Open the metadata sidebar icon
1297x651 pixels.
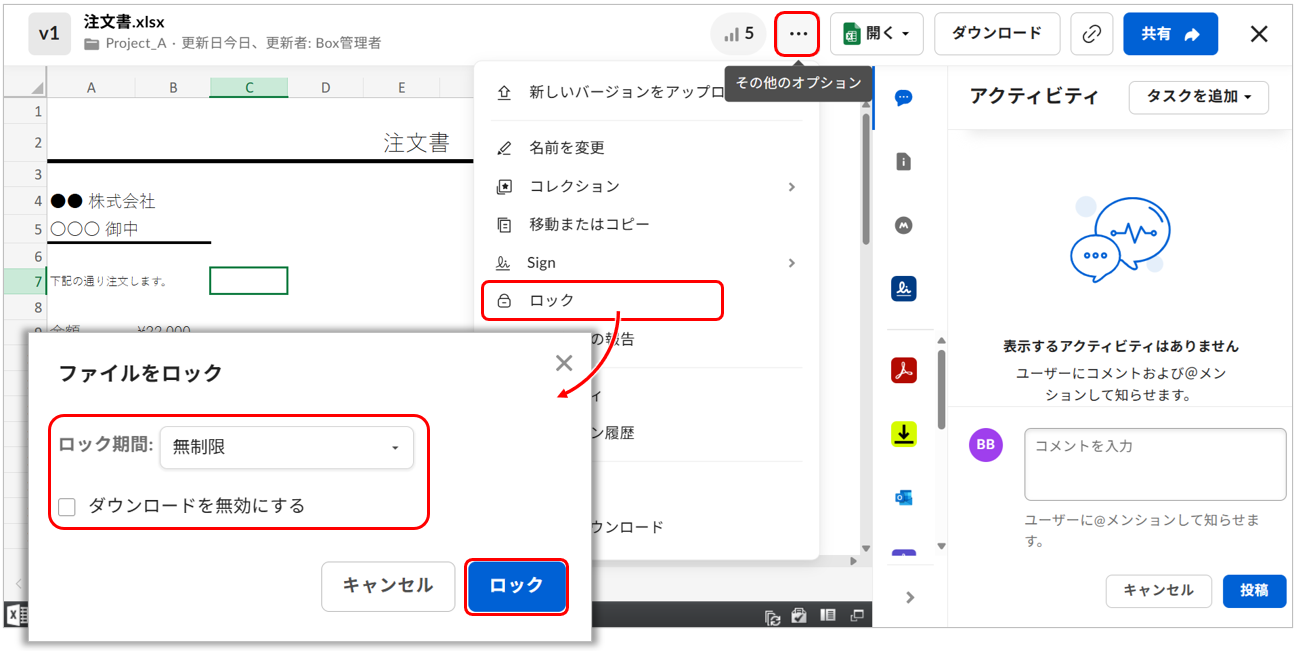click(904, 226)
